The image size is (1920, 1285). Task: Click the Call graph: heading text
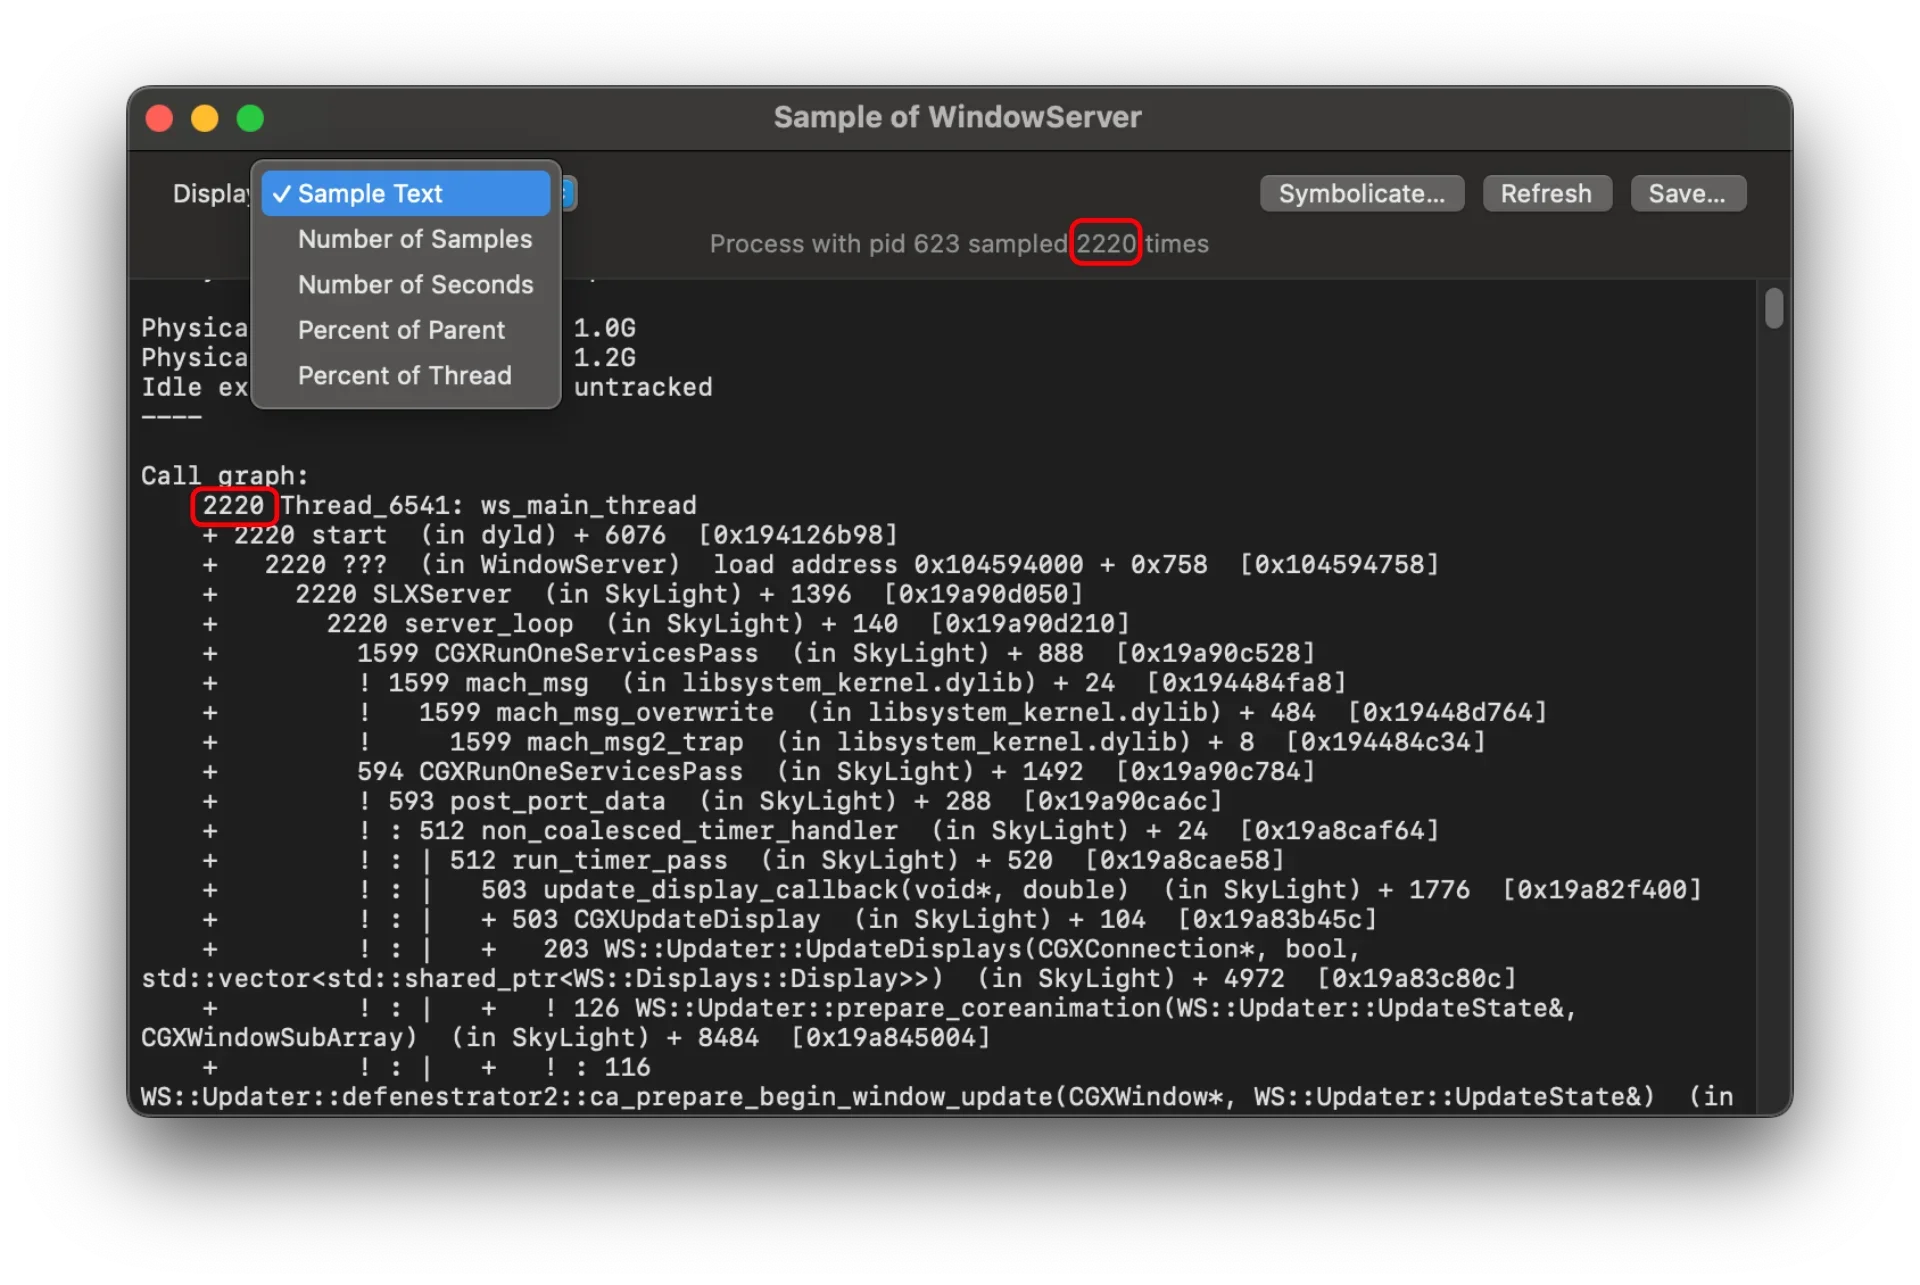tap(224, 476)
